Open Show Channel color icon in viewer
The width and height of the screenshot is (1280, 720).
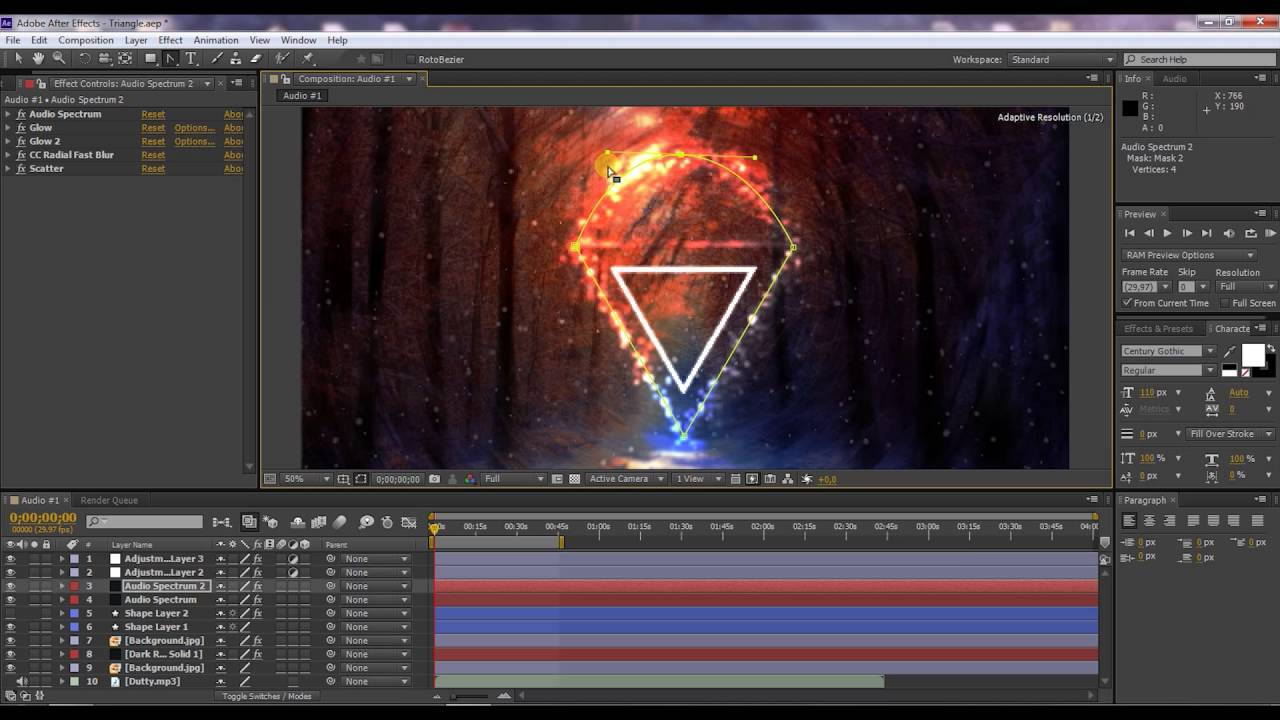tap(469, 479)
